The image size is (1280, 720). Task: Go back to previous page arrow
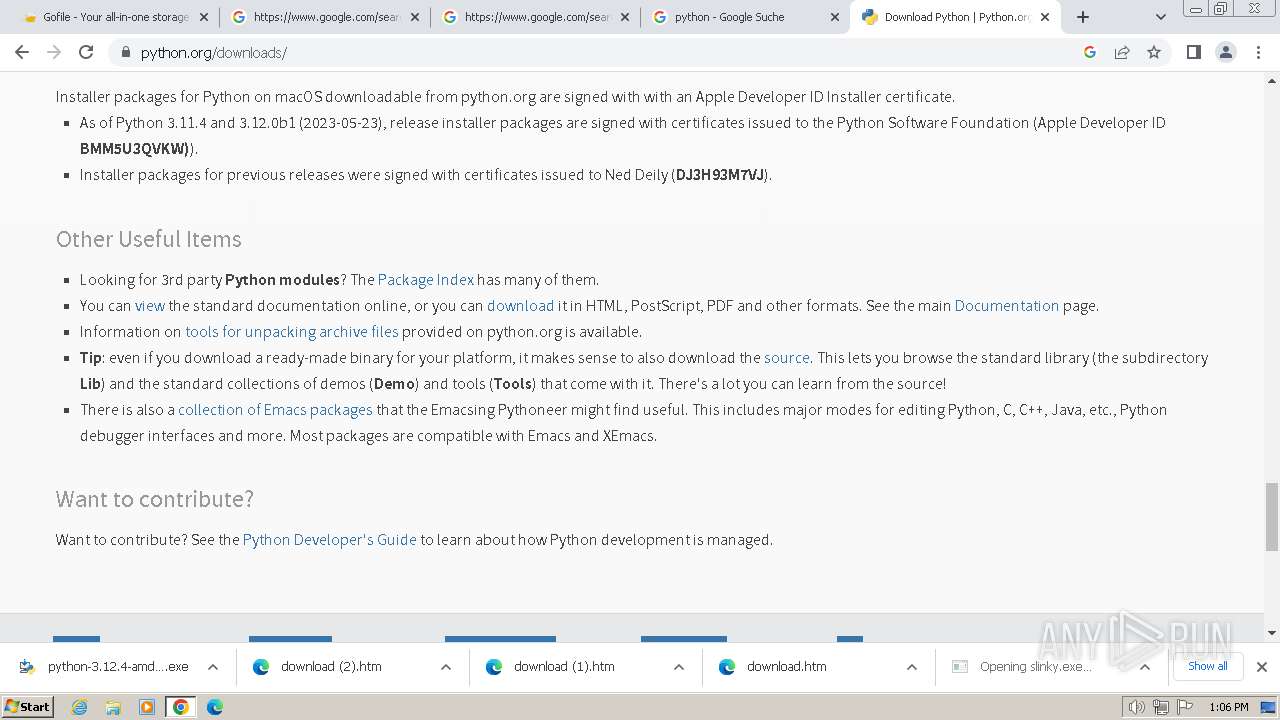point(22,52)
